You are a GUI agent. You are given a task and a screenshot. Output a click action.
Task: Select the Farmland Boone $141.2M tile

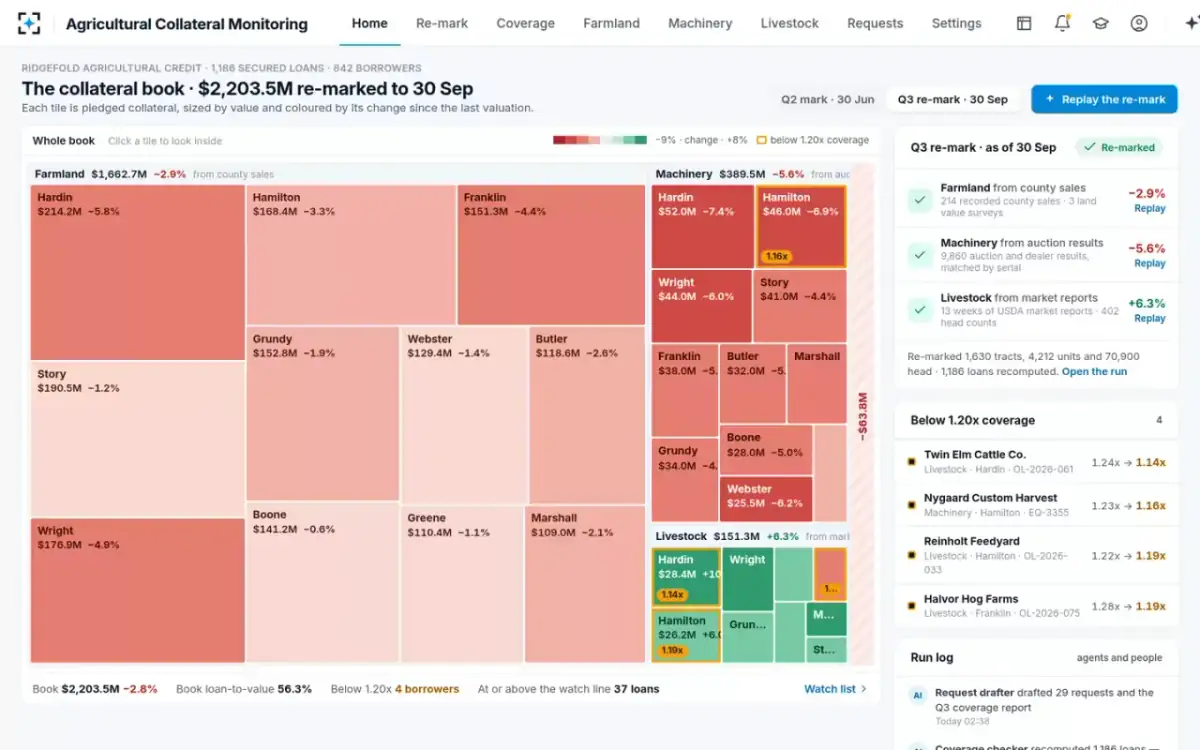pos(323,583)
